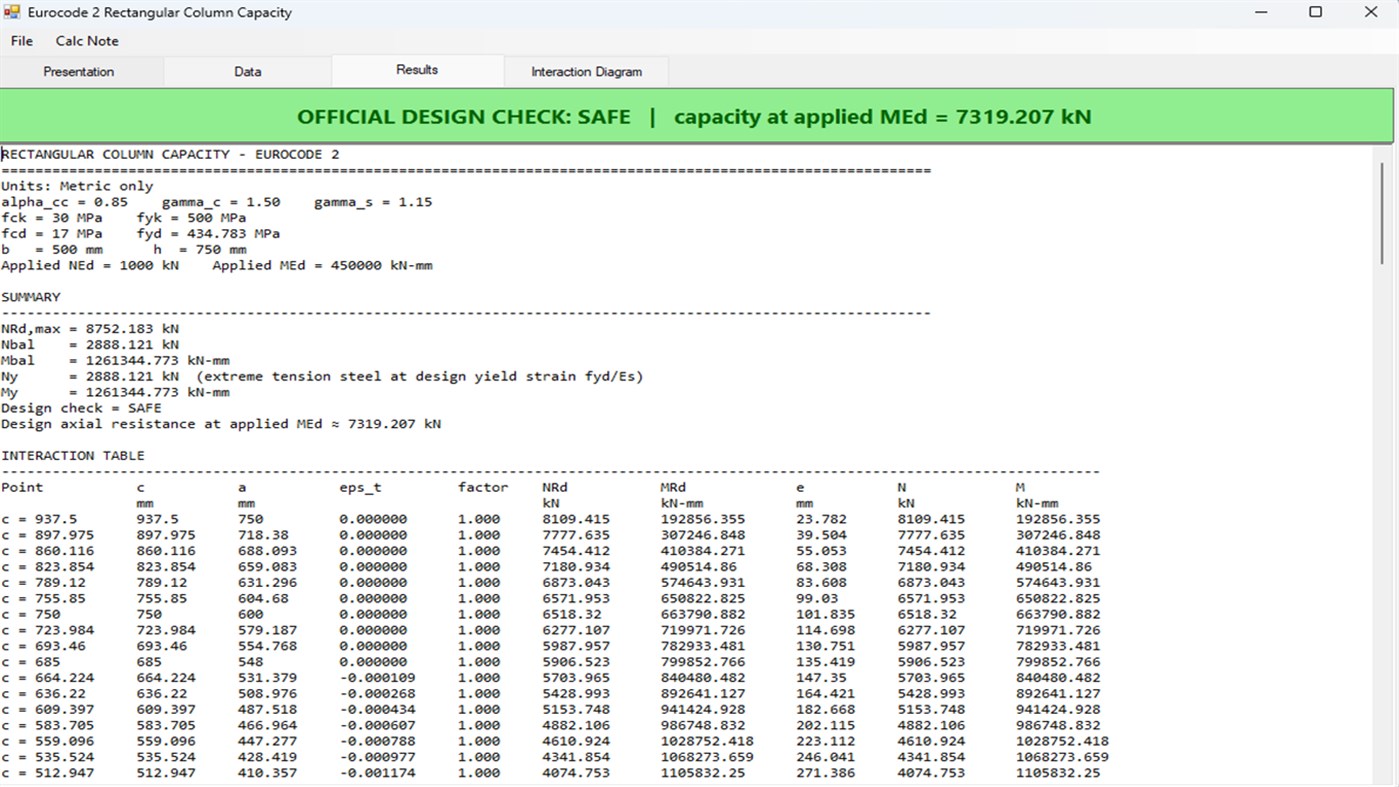Click the text 'fyk = 500 MPa'
The image size is (1399, 787).
tap(191, 218)
